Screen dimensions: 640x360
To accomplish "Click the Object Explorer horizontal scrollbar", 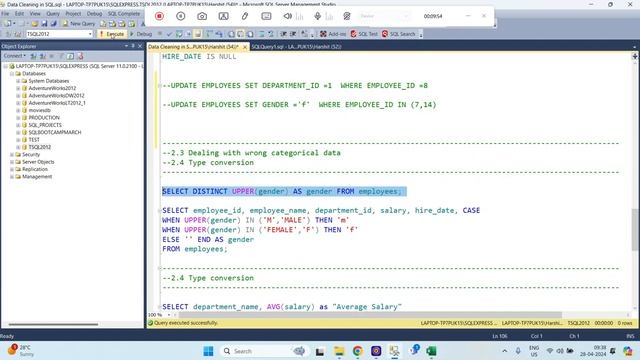I will coord(53,324).
